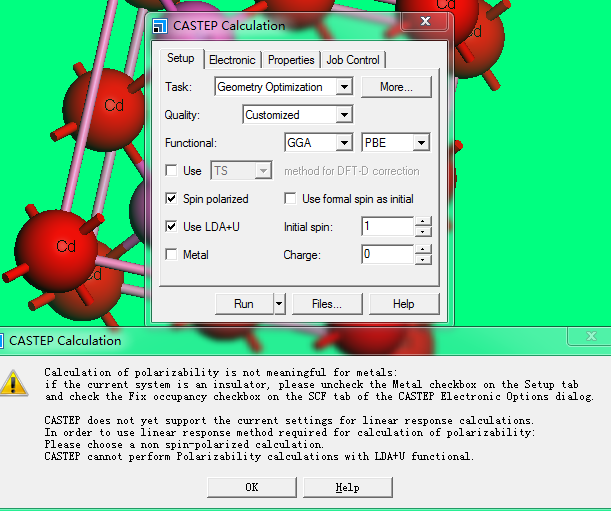Open the Properties tab

pyautogui.click(x=291, y=60)
